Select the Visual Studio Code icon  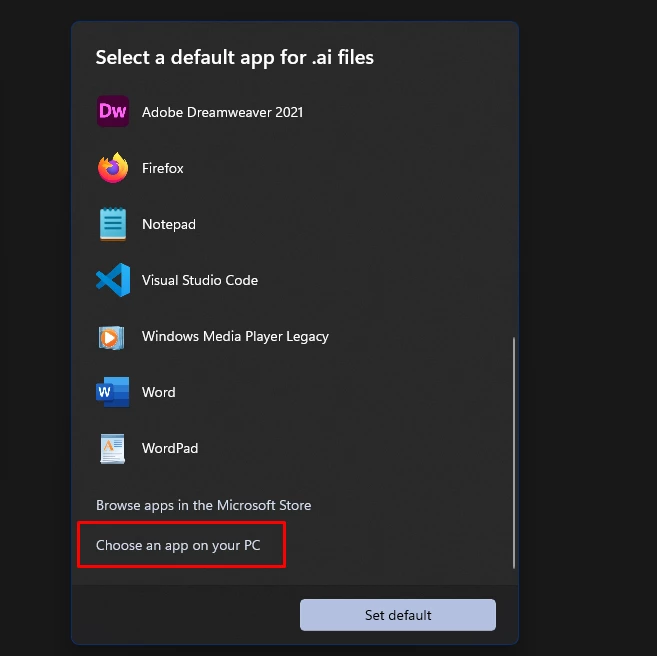click(x=113, y=280)
